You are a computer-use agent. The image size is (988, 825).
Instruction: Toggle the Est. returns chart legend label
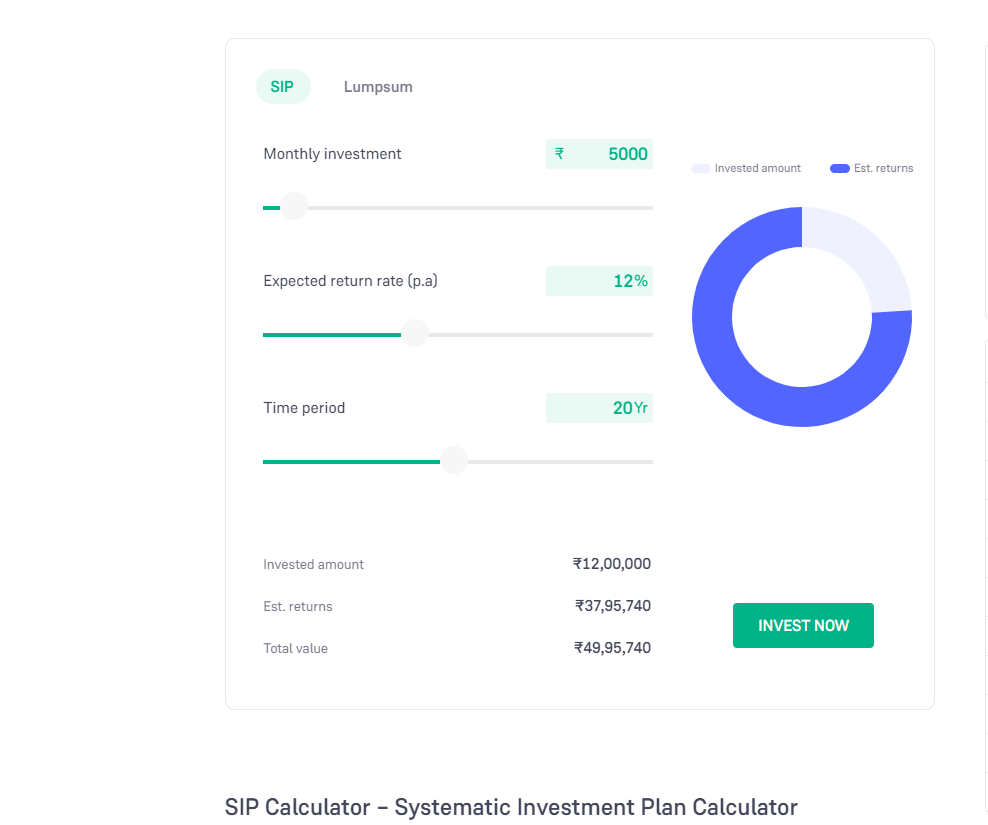[884, 169]
